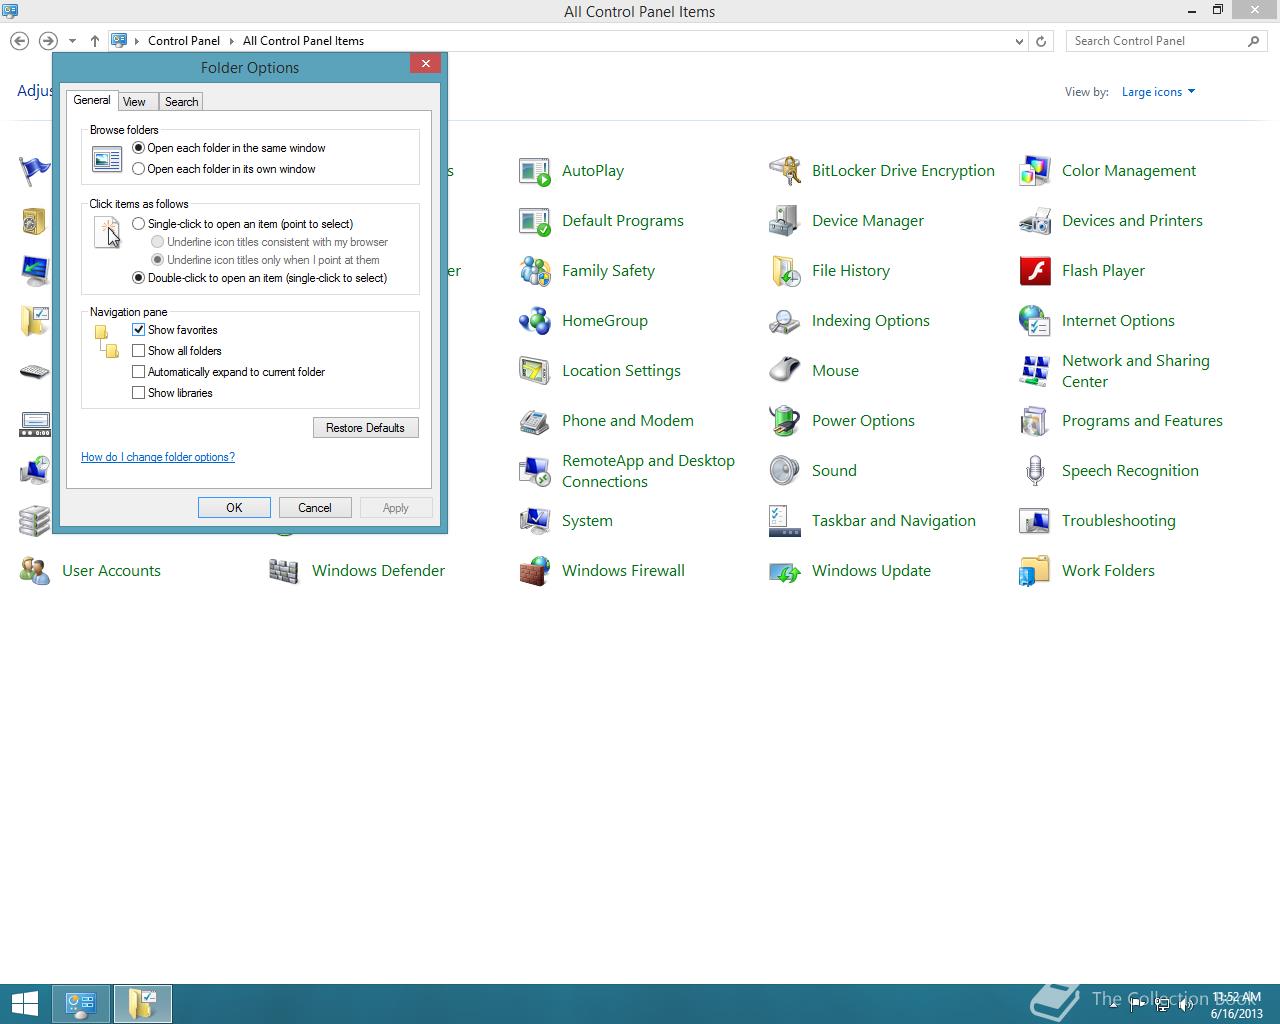1280x1024 pixels.
Task: Open the AutoPlay icon
Action: click(x=535, y=171)
